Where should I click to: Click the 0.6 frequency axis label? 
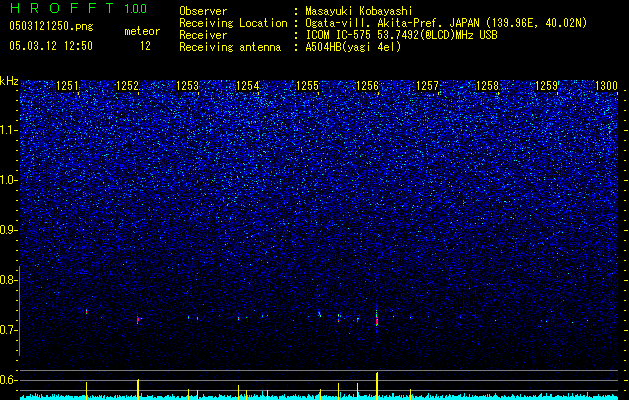click(9, 380)
